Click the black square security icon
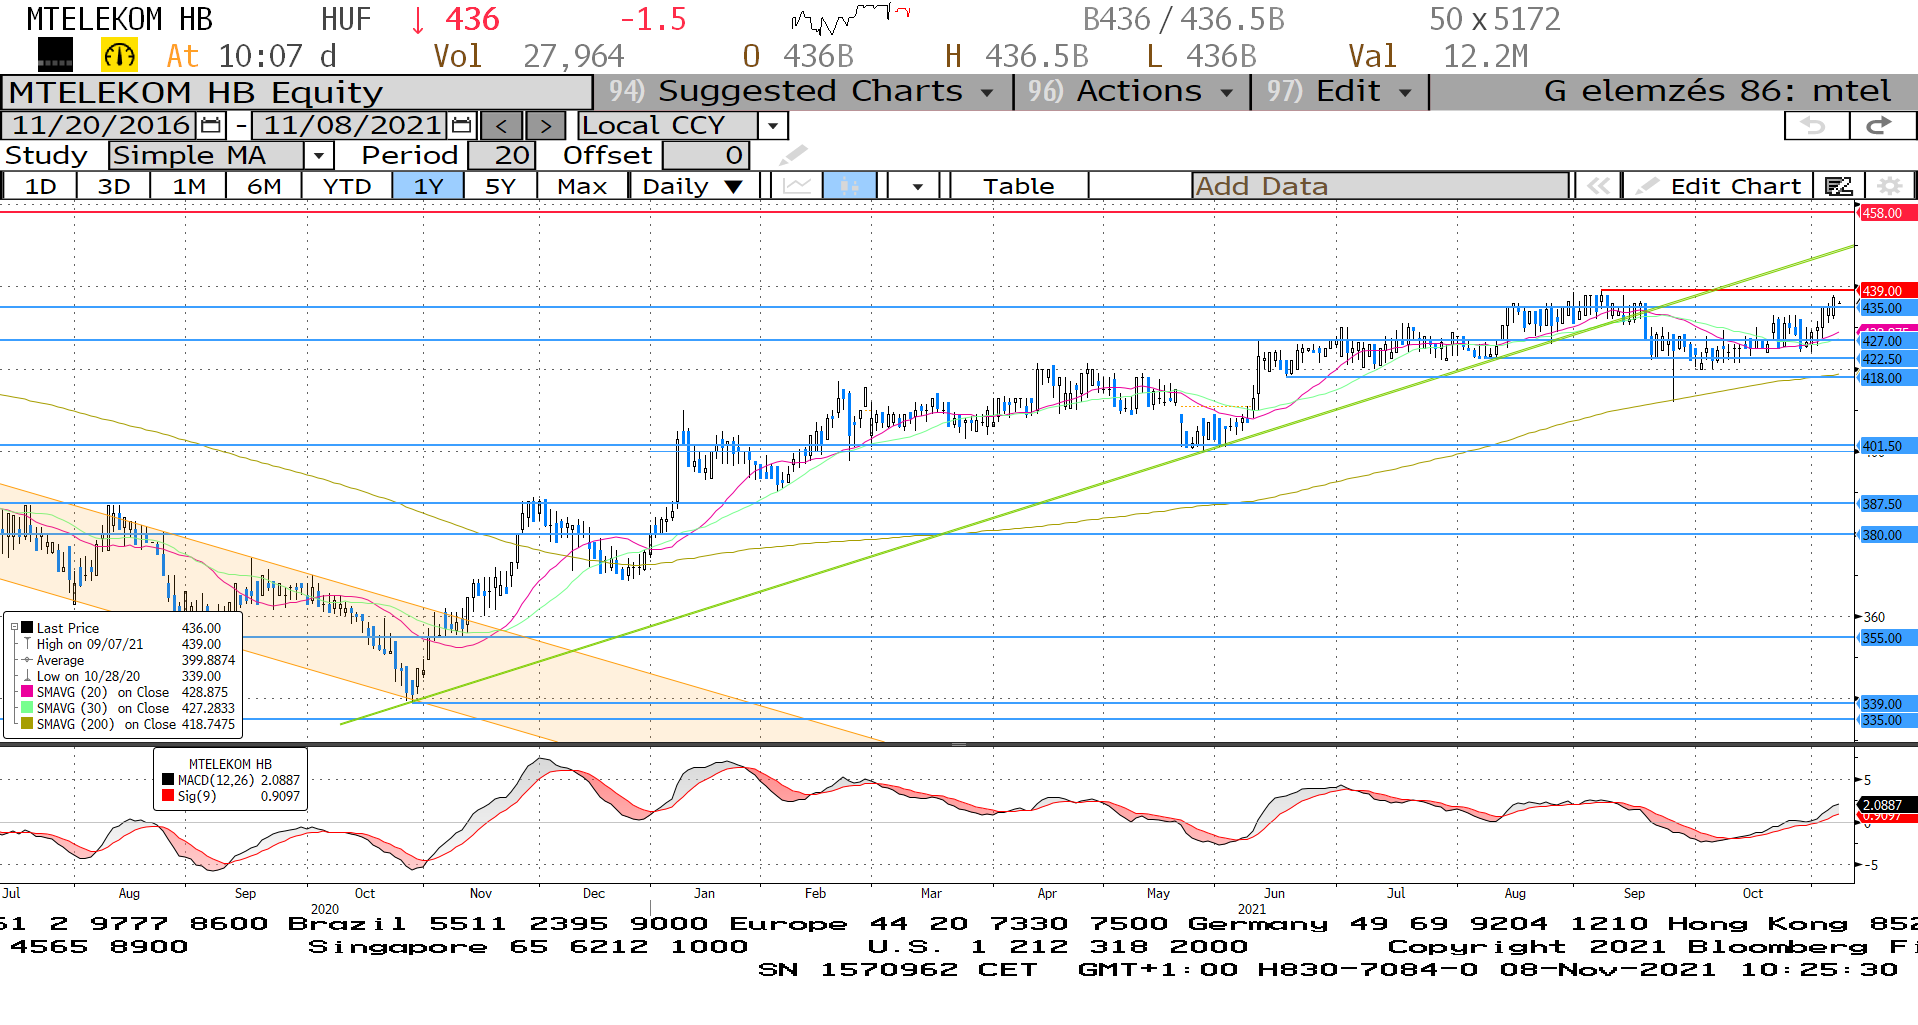Screen dimensions: 1918x1025 [x=55, y=55]
